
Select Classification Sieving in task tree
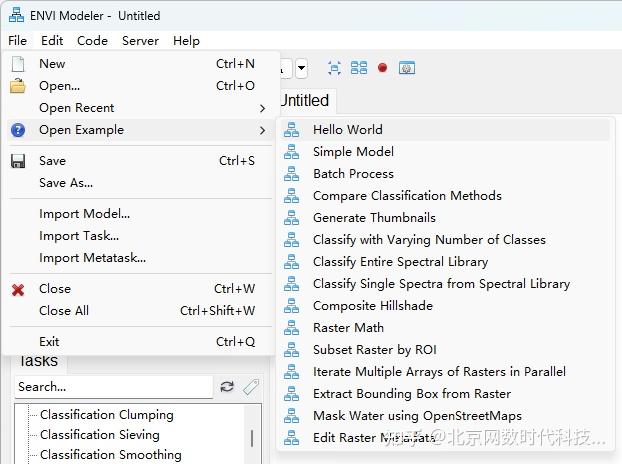pyautogui.click(x=99, y=435)
